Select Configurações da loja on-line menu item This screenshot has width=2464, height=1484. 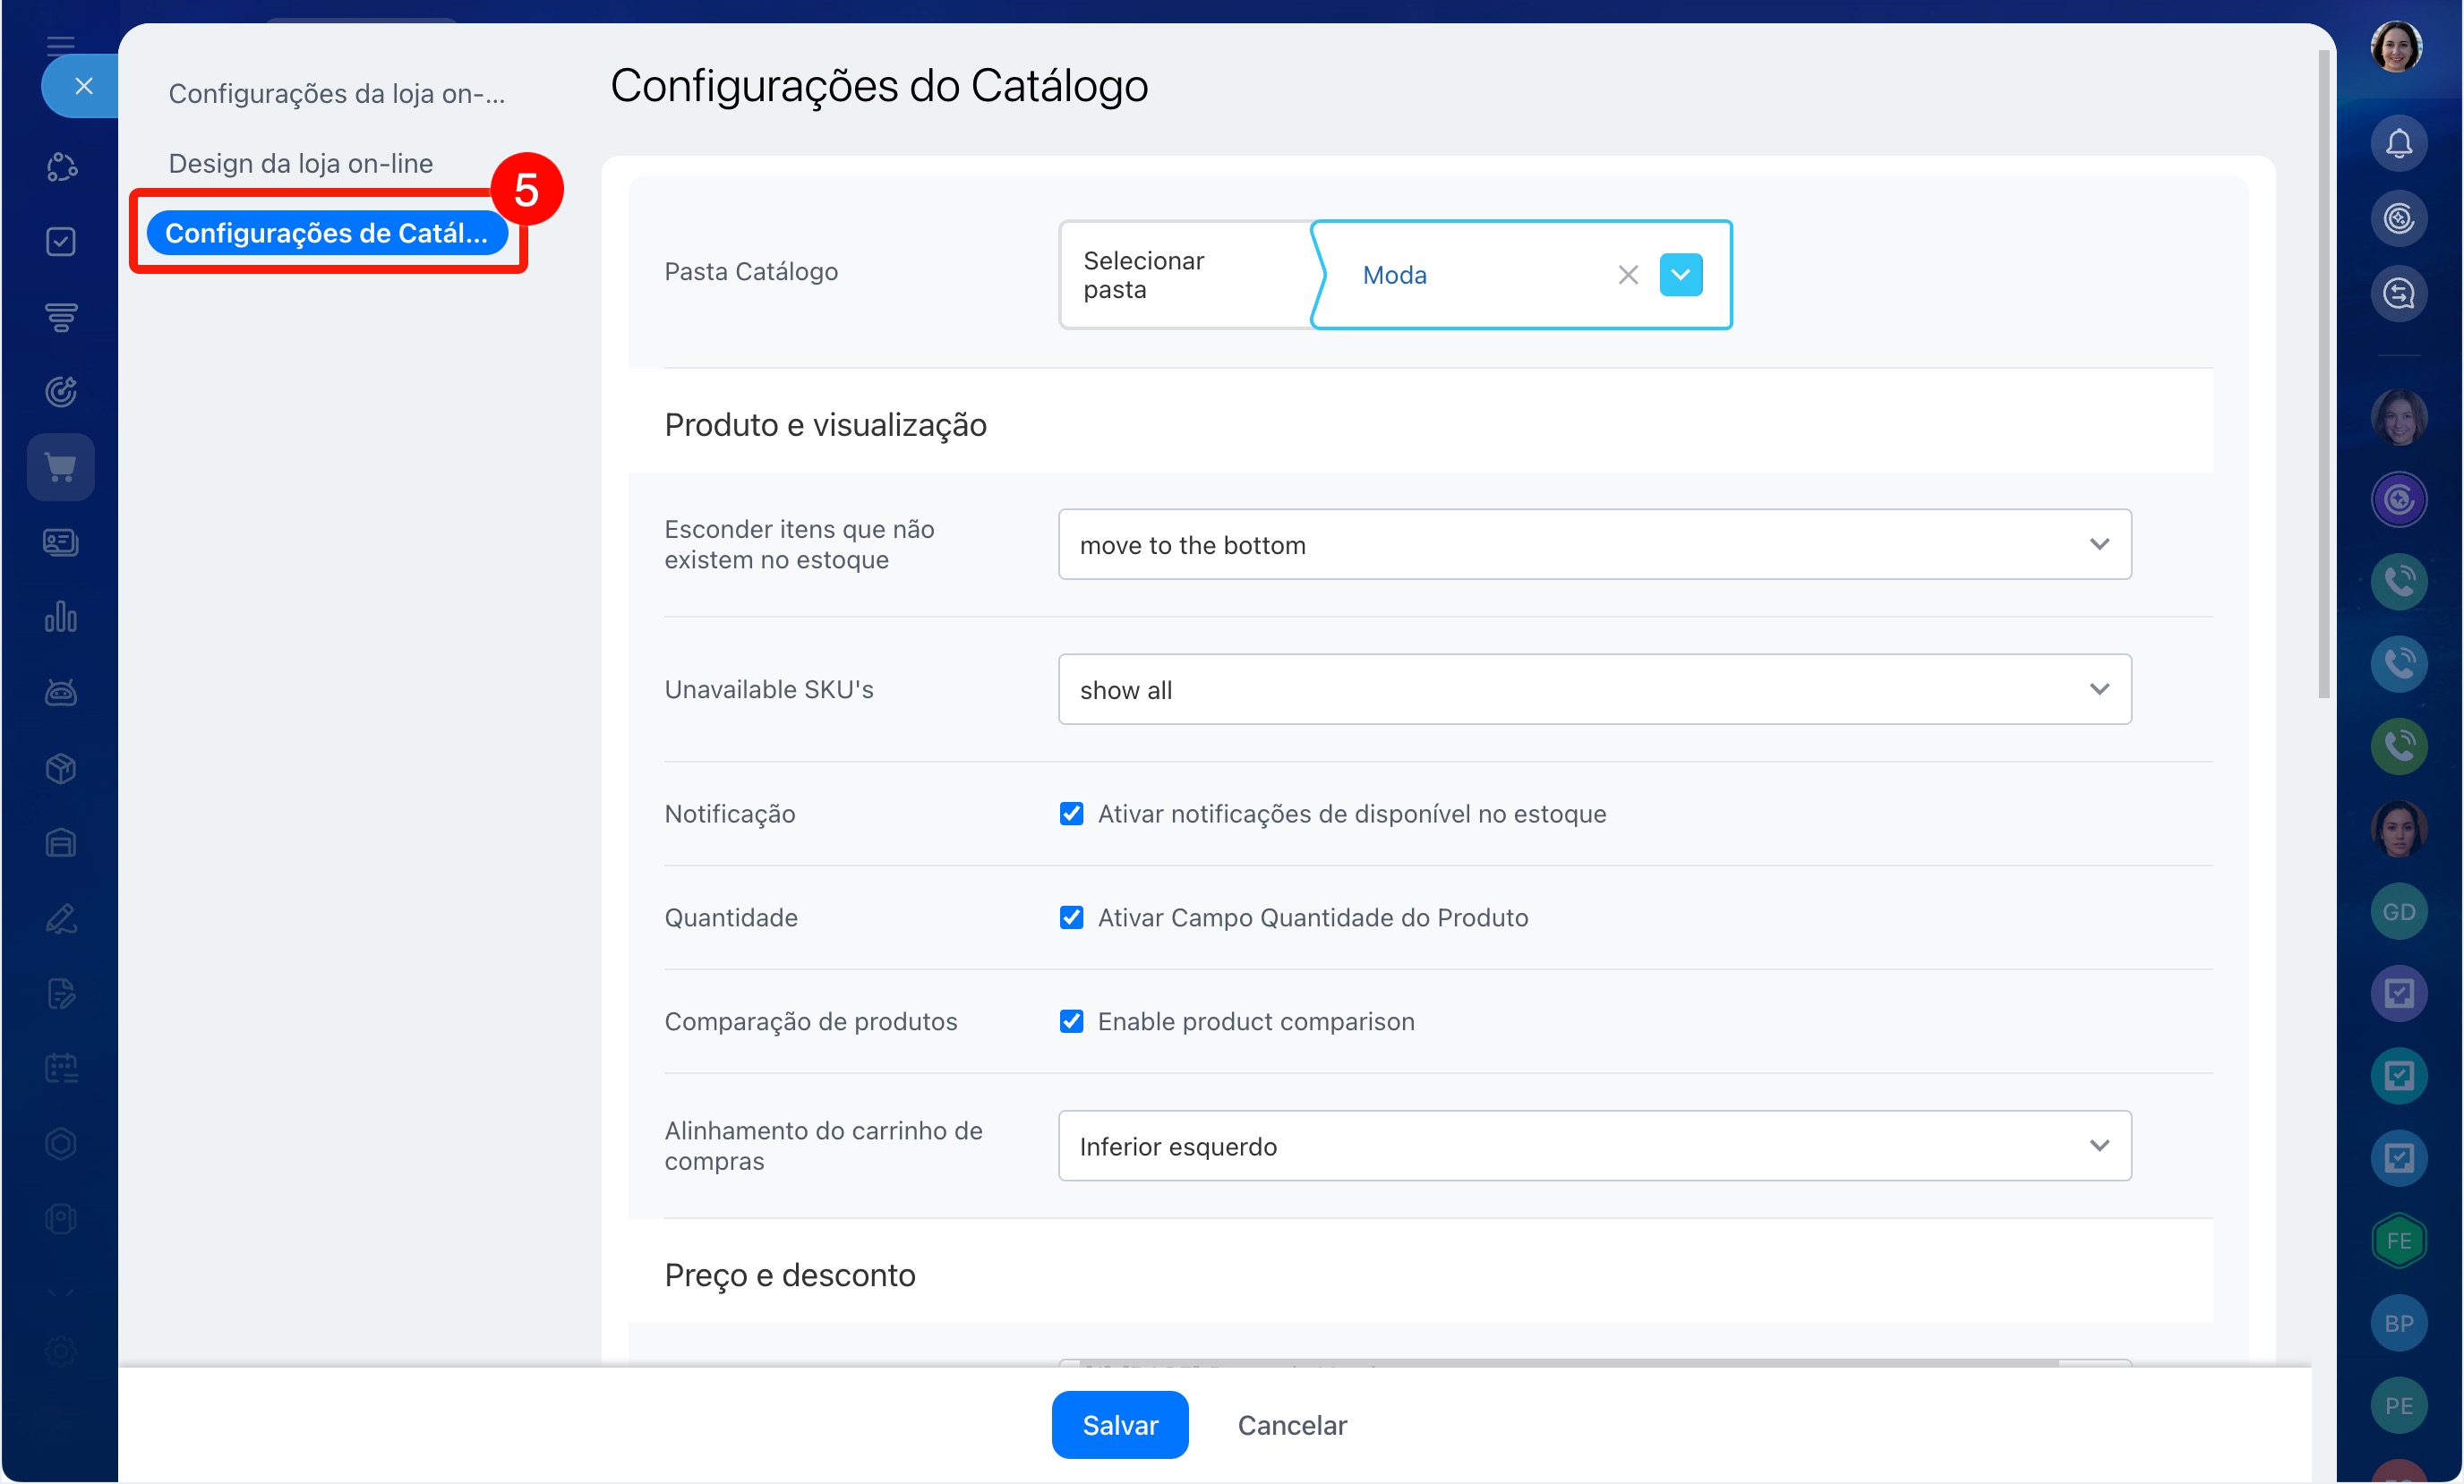pos(336,93)
